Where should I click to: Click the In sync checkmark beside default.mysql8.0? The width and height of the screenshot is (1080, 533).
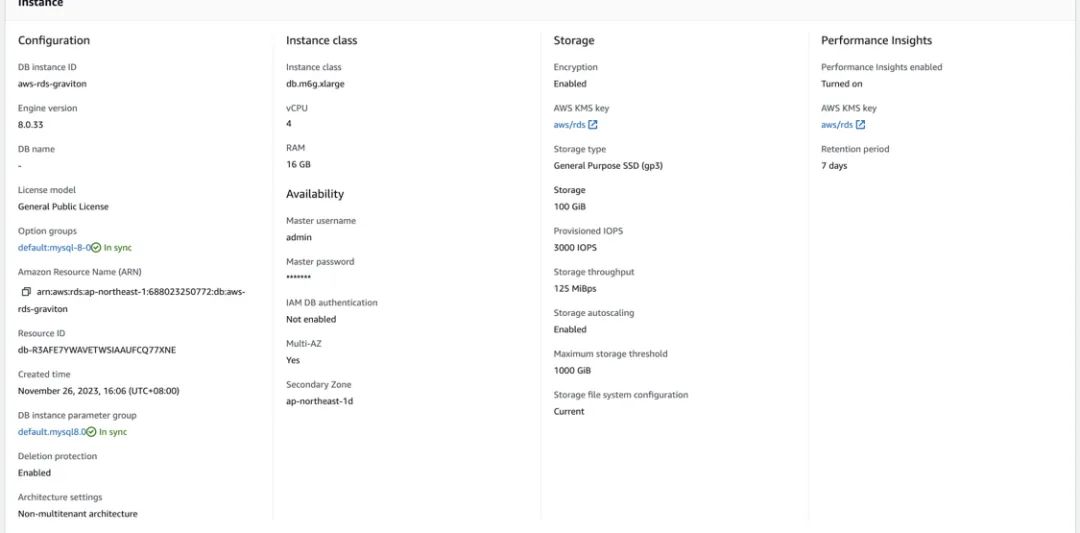(91, 432)
